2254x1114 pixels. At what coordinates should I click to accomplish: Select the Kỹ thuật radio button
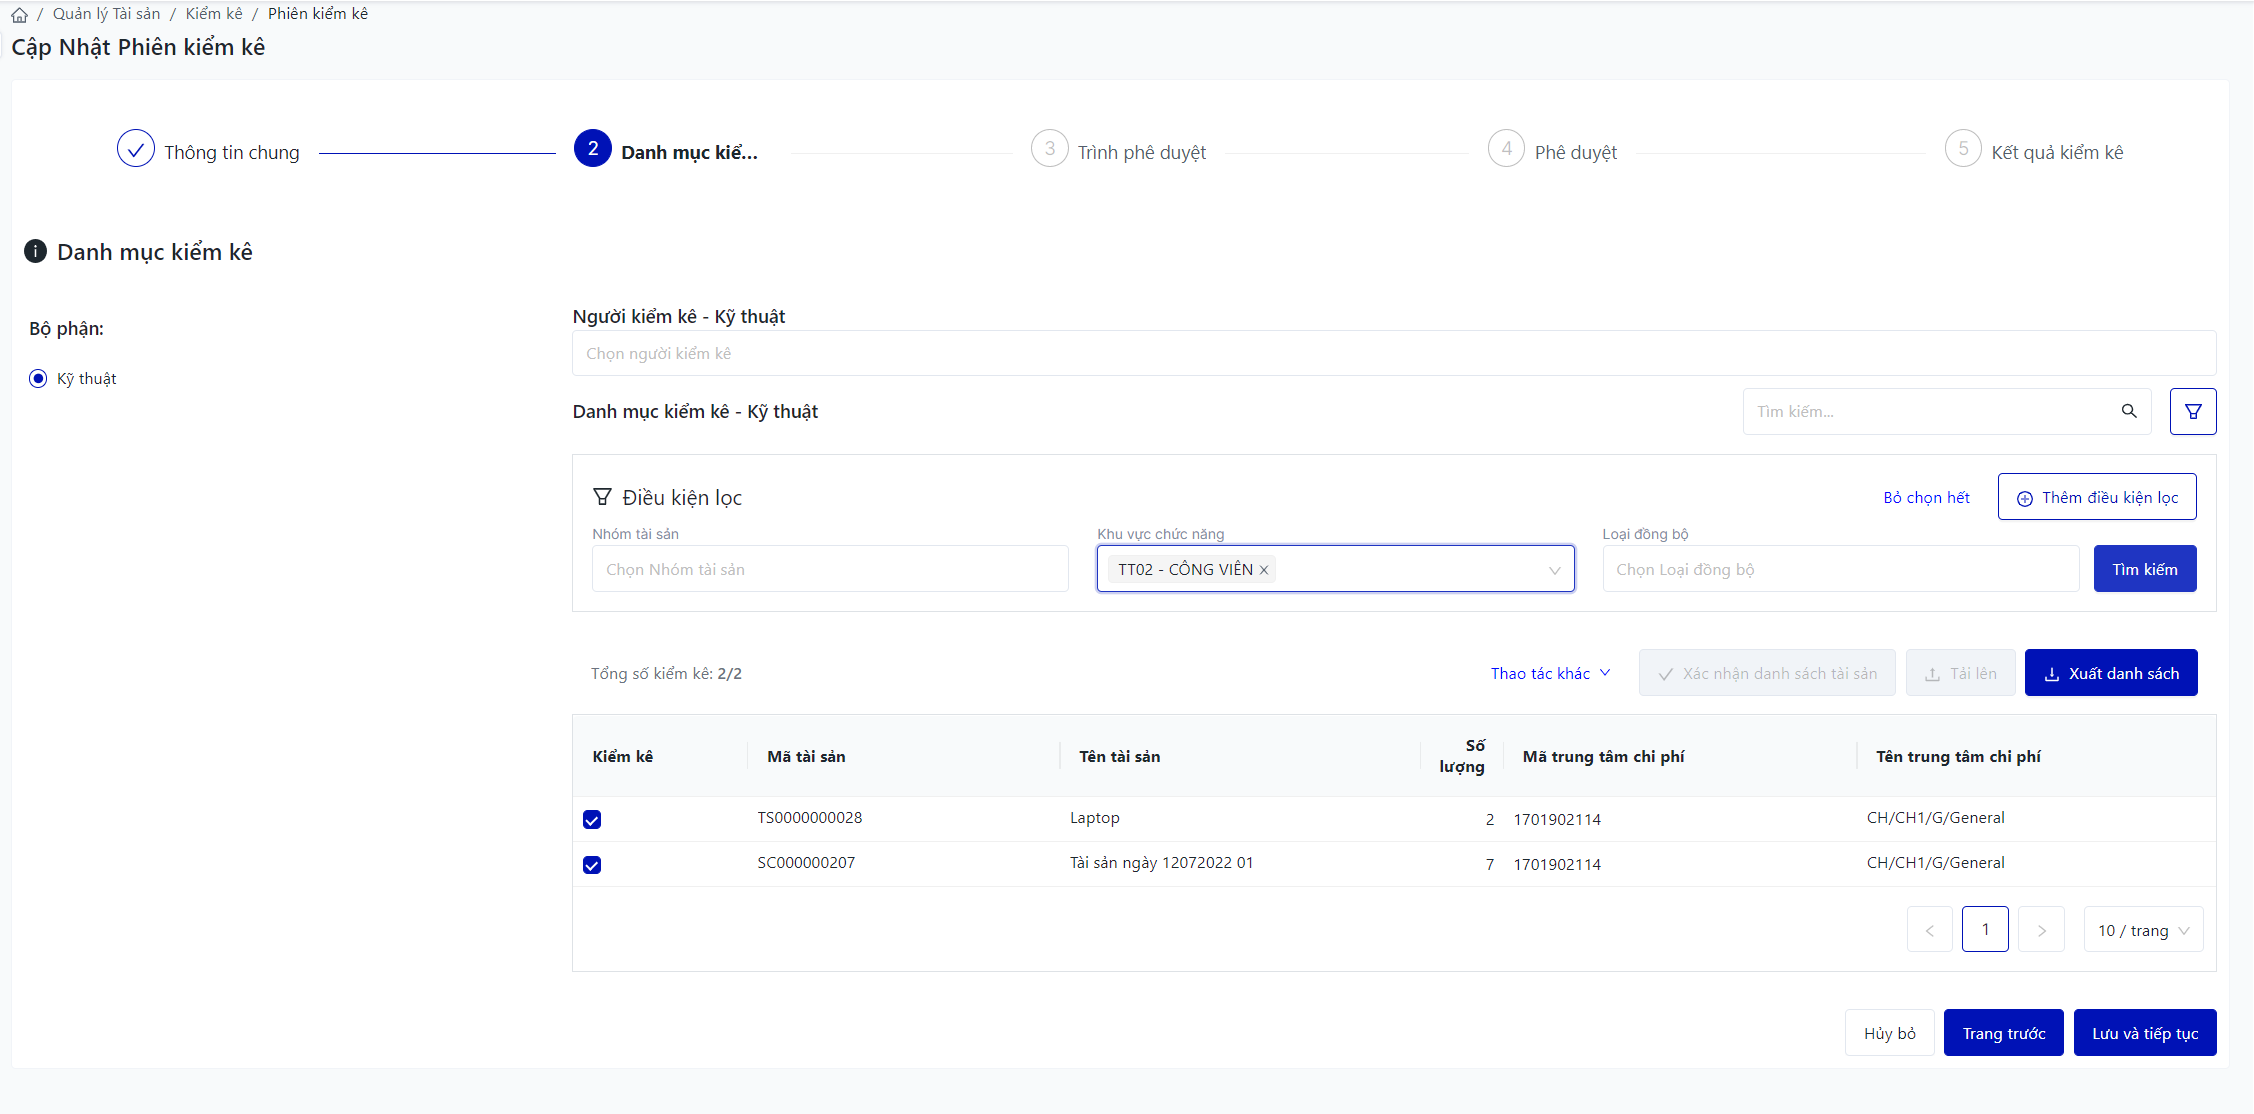point(38,379)
